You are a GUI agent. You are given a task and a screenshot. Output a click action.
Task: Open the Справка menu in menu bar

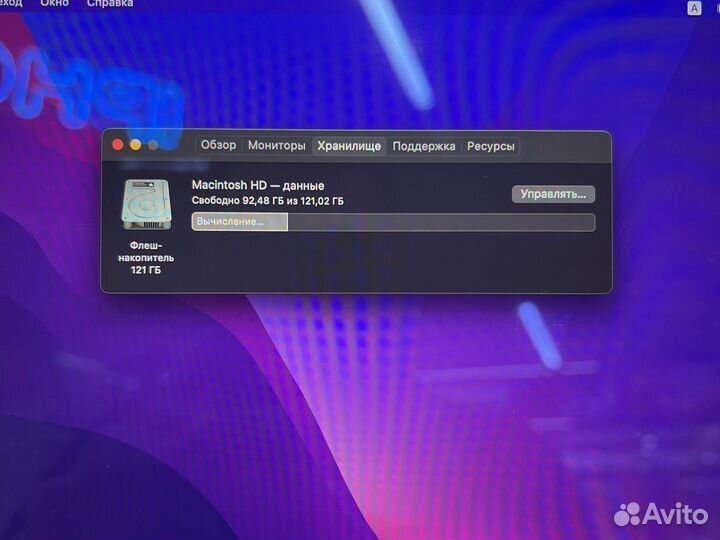(x=109, y=4)
